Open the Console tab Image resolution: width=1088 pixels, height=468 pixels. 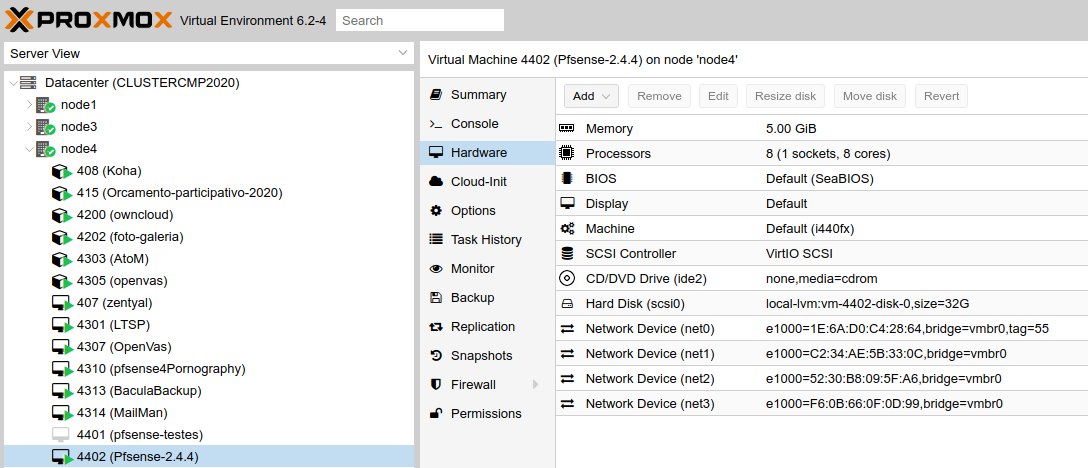click(x=487, y=124)
